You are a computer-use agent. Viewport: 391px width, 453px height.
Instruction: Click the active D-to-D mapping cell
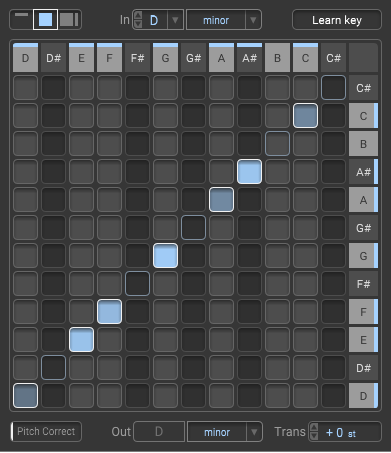coord(25,396)
